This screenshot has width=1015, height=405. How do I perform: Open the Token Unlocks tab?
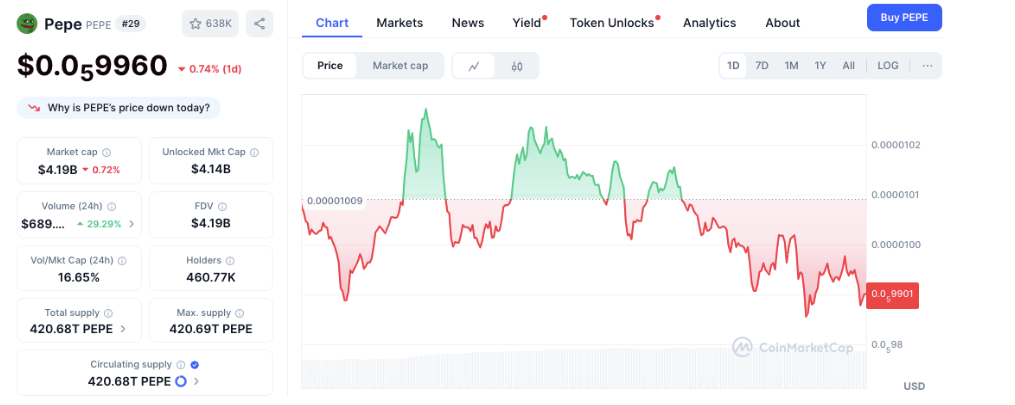612,23
